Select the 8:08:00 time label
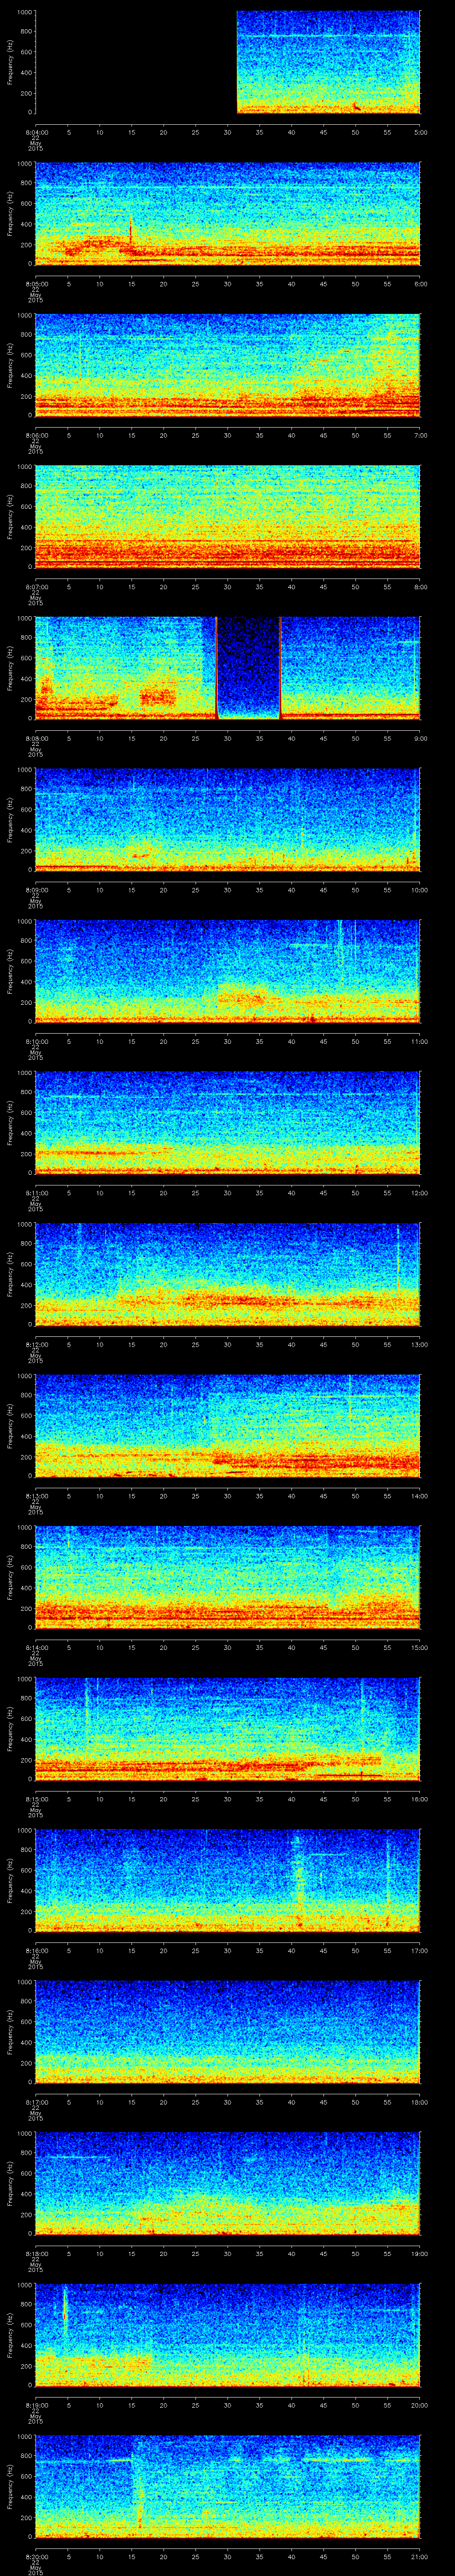 click(35, 738)
